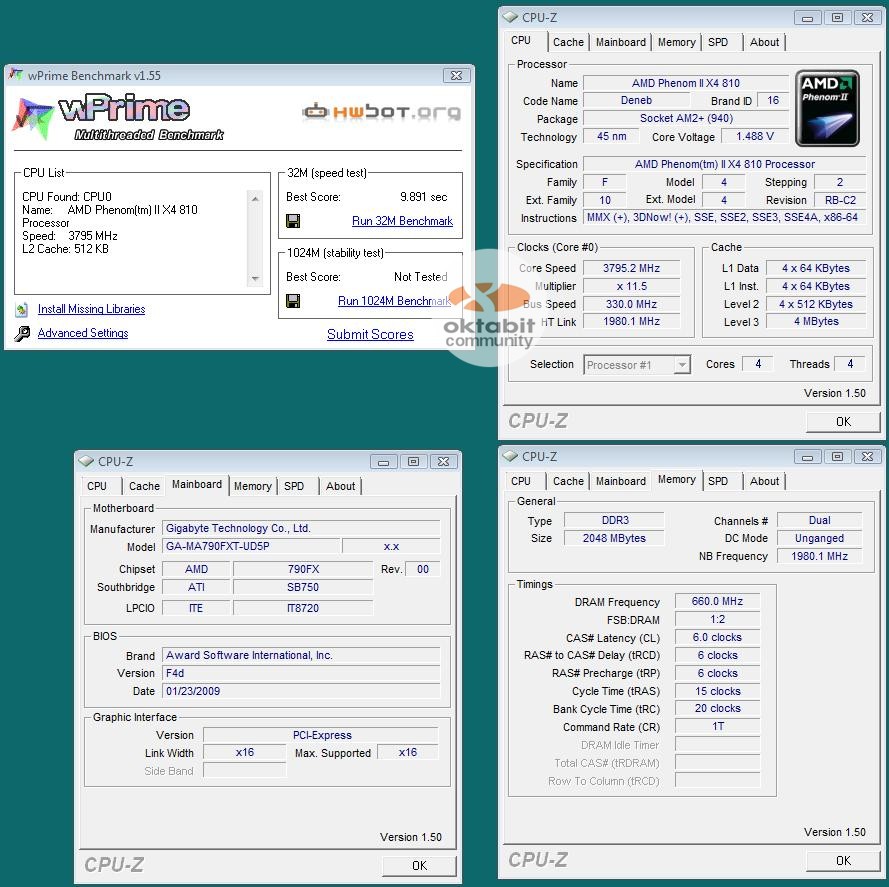Click Core Voltage value 1.488 V

point(755,136)
